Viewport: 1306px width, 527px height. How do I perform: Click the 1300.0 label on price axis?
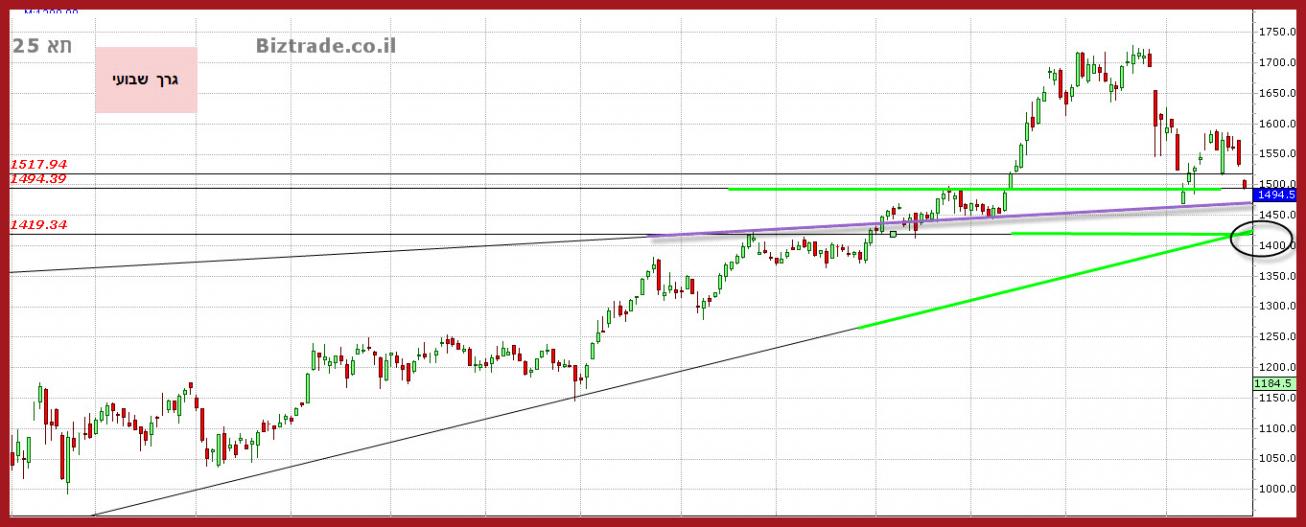click(1278, 307)
